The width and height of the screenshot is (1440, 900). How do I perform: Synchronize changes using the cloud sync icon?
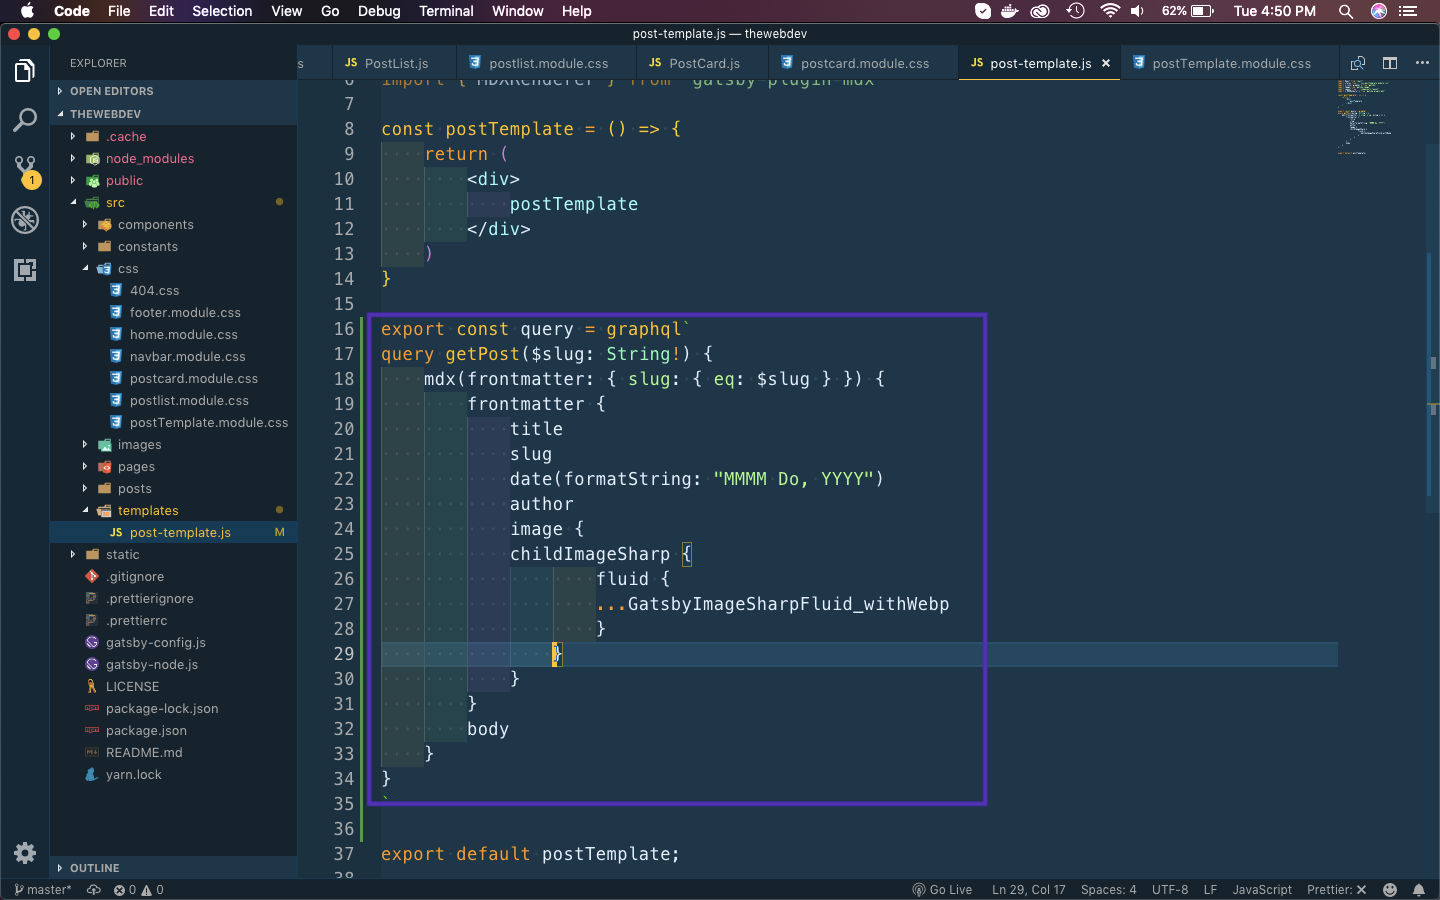click(94, 890)
